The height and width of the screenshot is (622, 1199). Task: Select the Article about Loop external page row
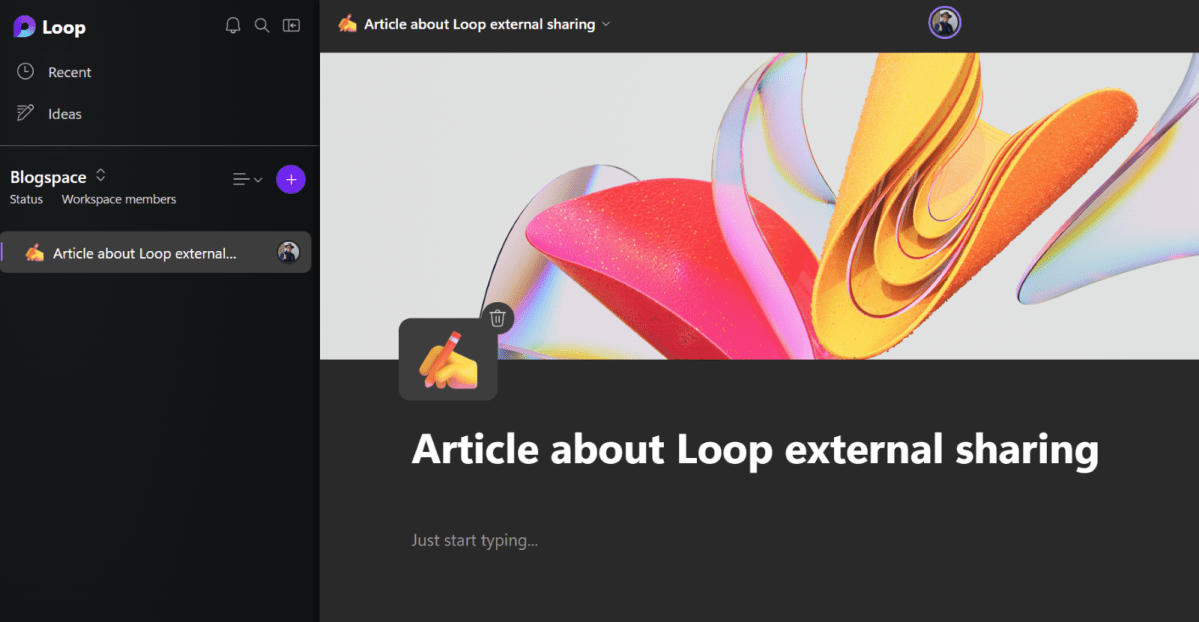click(156, 252)
